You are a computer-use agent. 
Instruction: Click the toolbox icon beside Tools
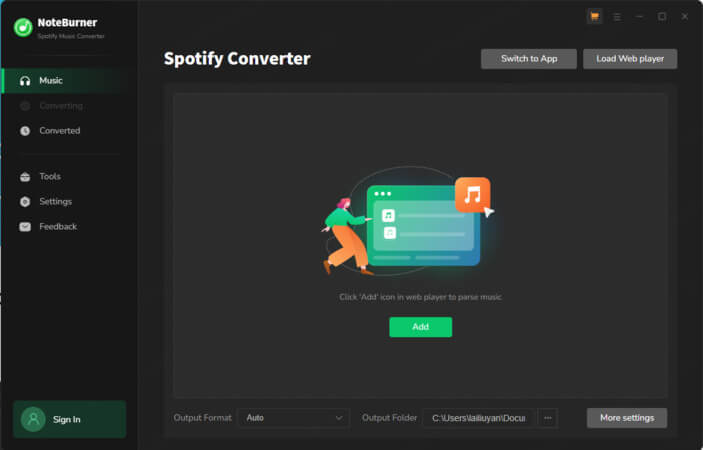(25, 176)
